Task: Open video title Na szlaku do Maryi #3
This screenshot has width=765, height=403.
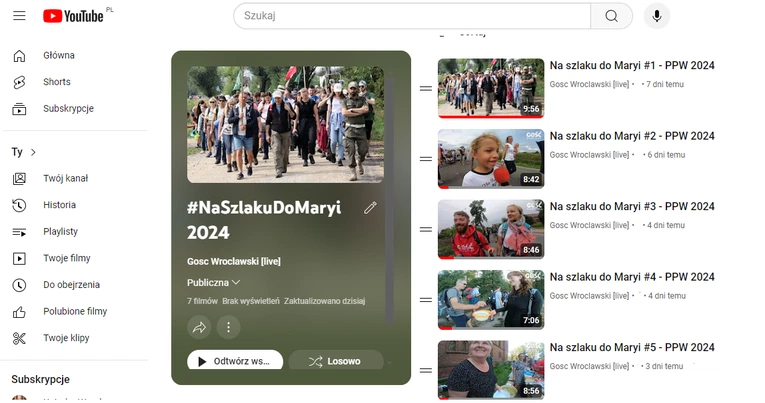Action: 632,206
